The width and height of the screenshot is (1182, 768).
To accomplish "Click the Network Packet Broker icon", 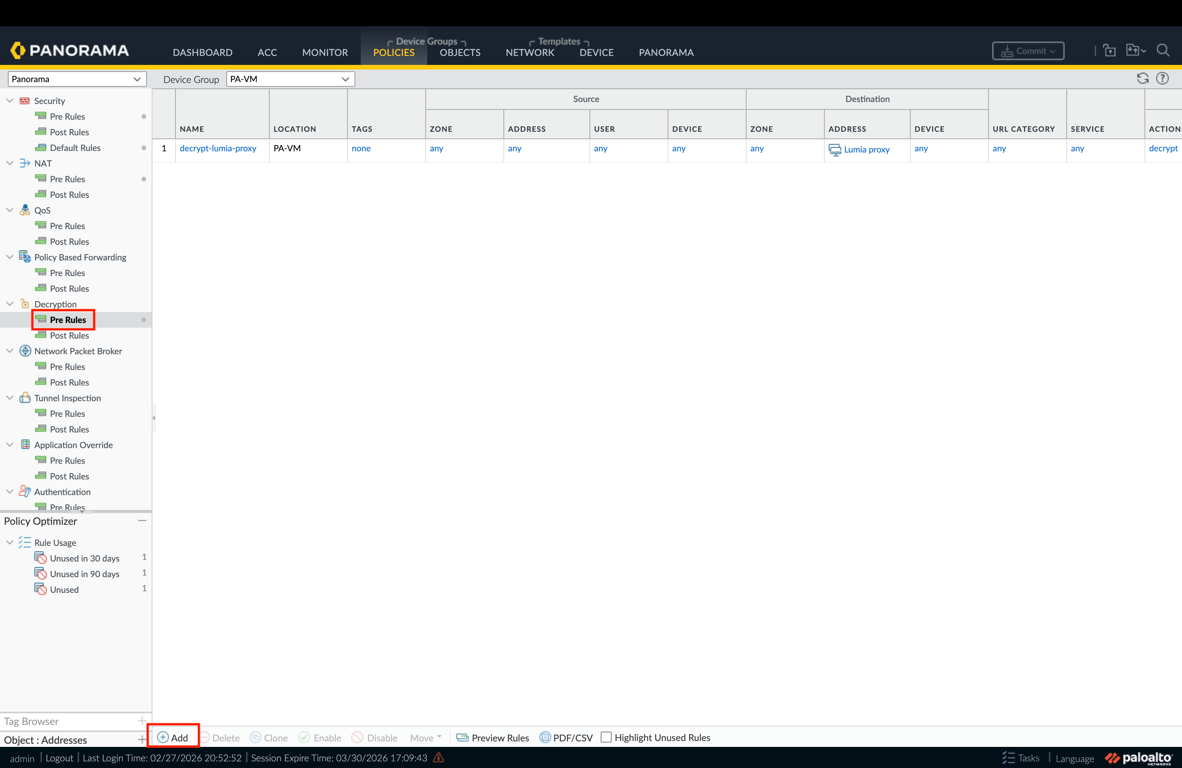I will coord(25,350).
